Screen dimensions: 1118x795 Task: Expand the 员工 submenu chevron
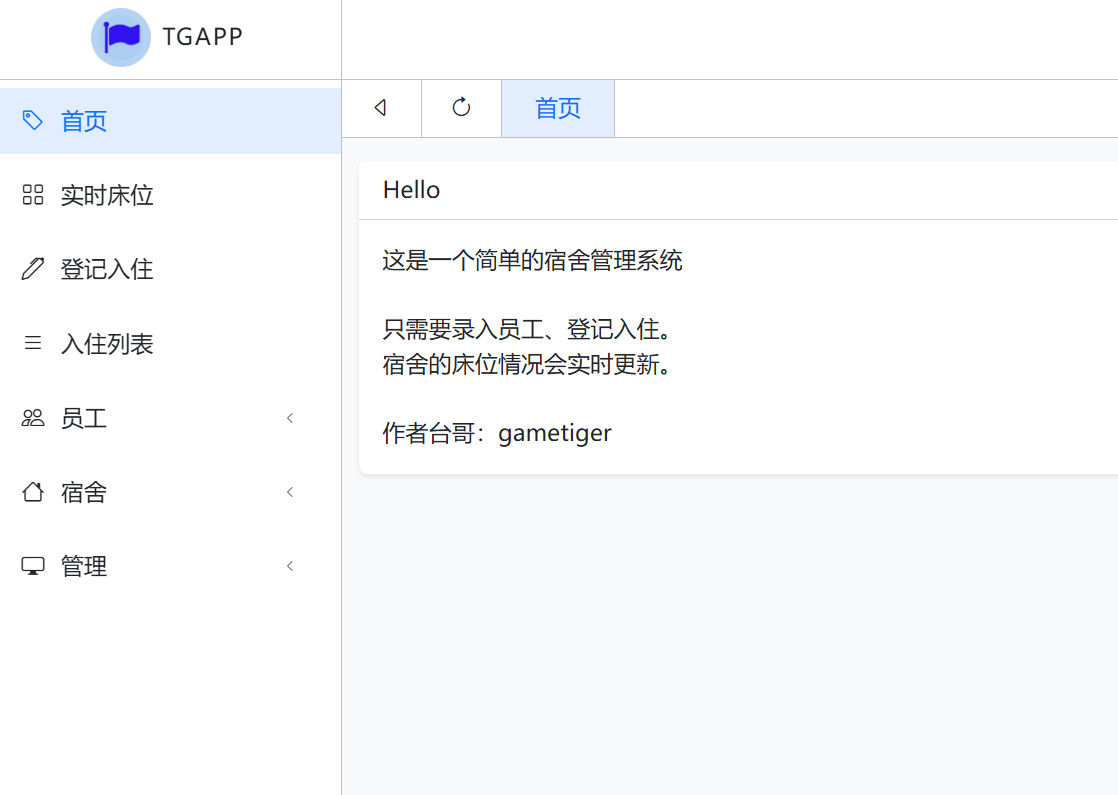click(x=290, y=418)
